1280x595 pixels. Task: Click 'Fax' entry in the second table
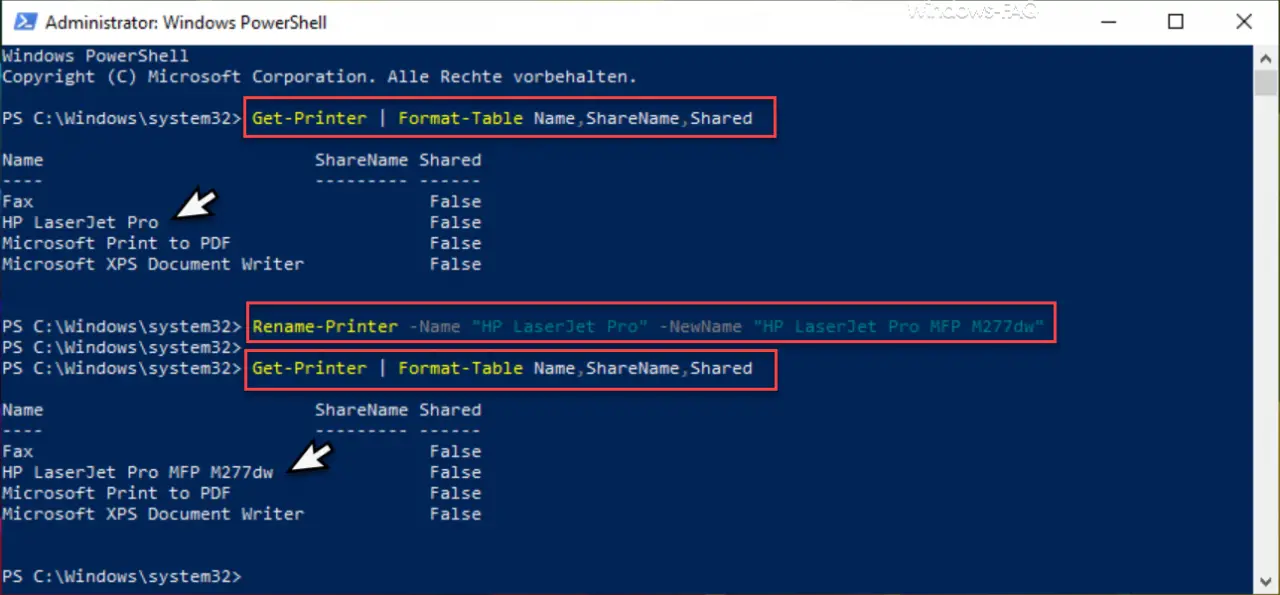click(18, 451)
